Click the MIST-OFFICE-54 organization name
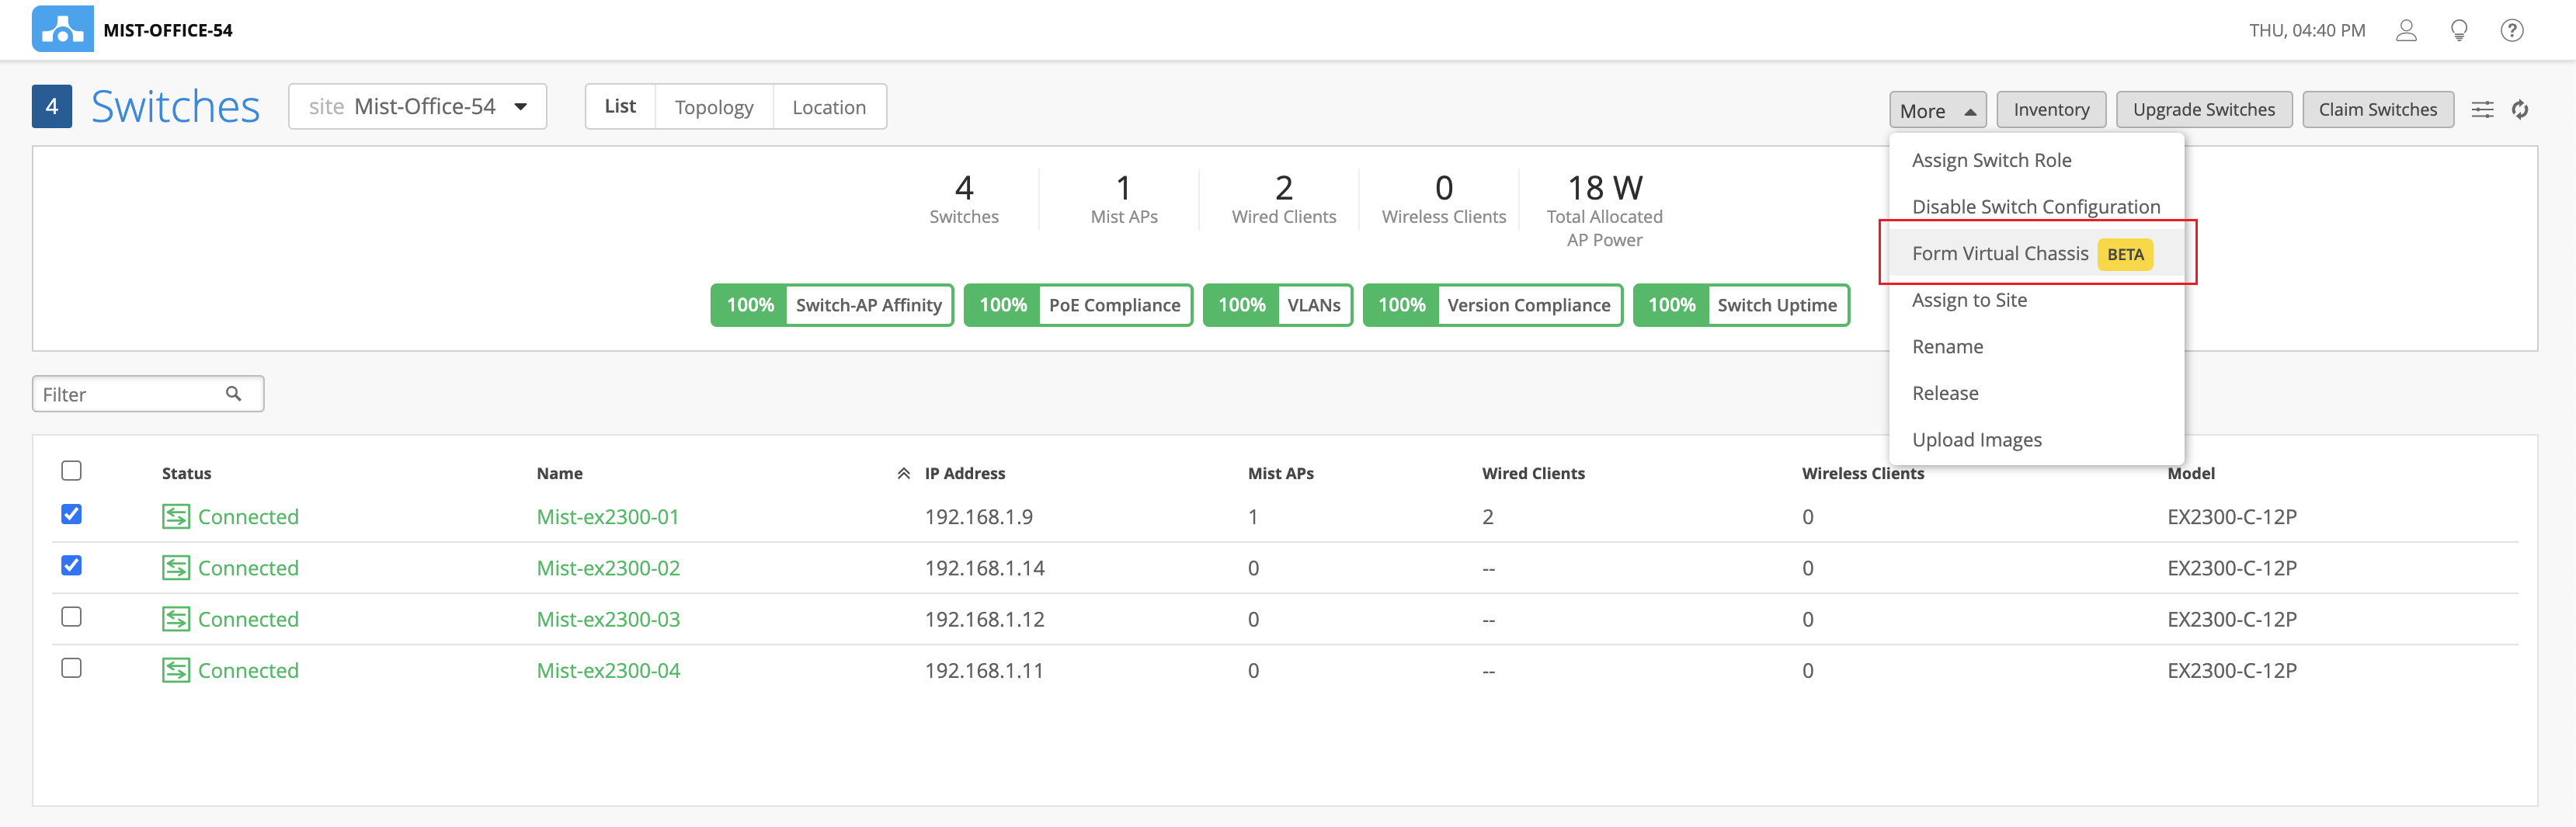This screenshot has height=827, width=2576. [168, 30]
